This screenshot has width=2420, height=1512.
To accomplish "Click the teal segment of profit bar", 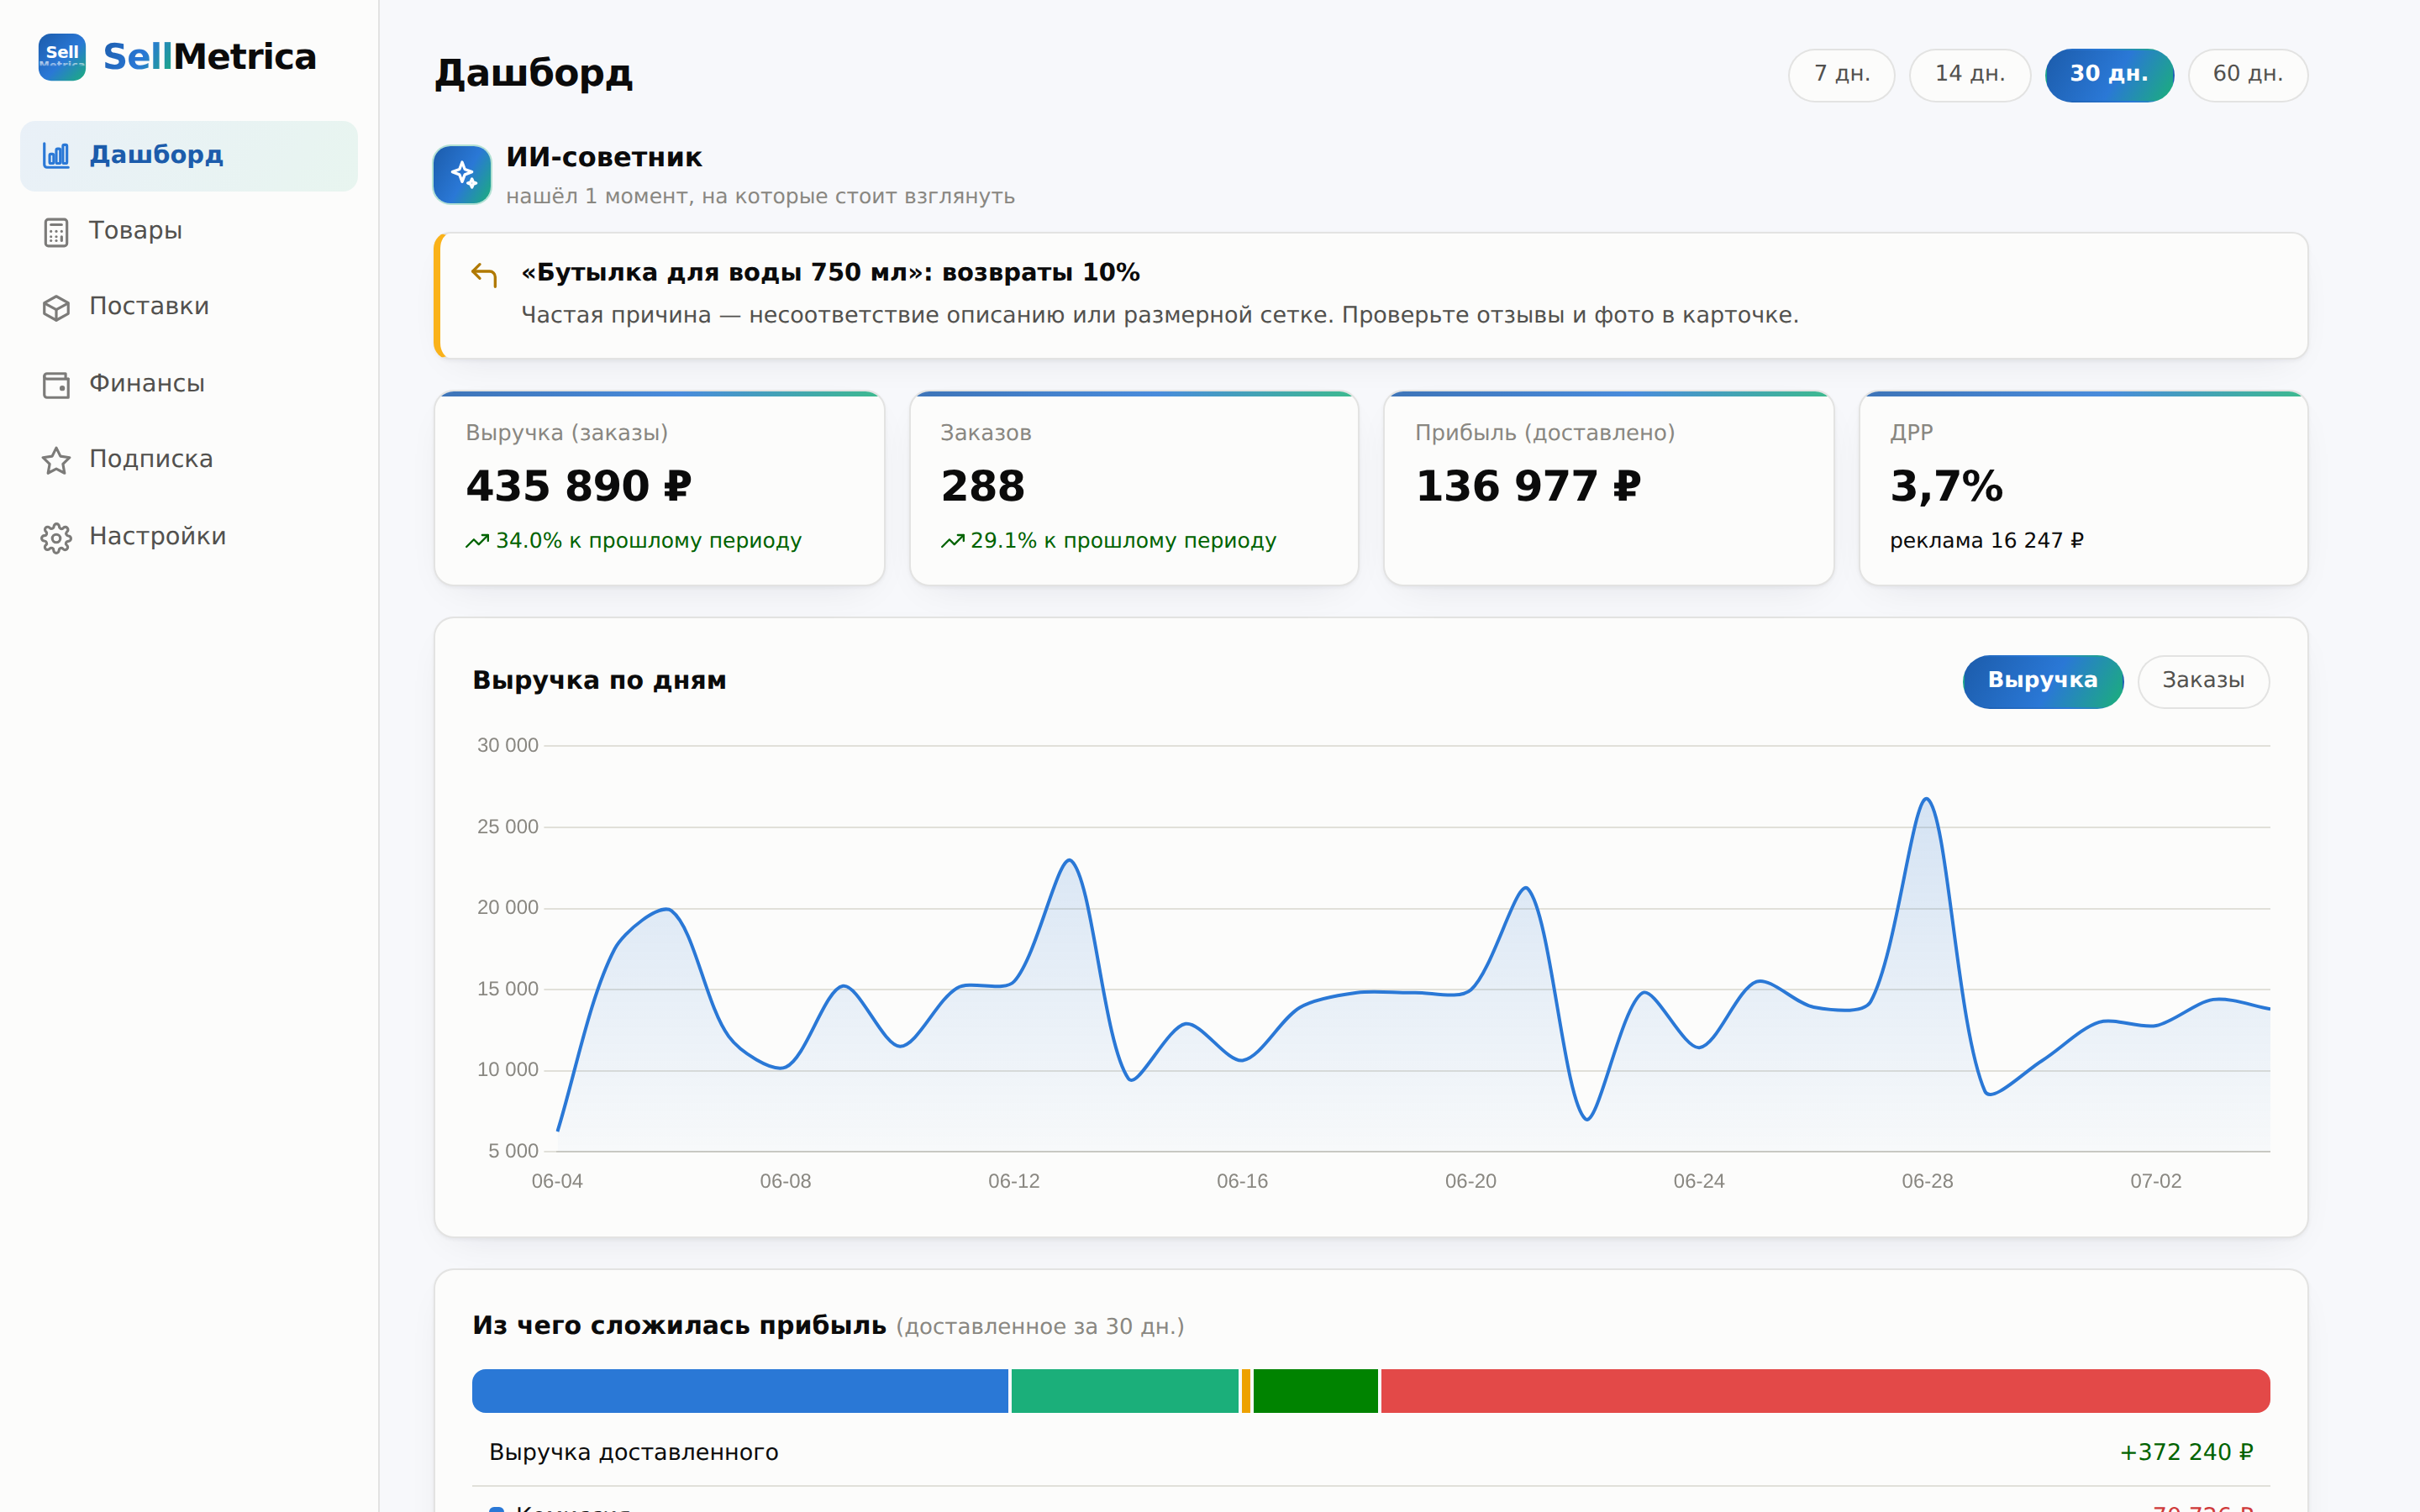I will point(1125,1391).
